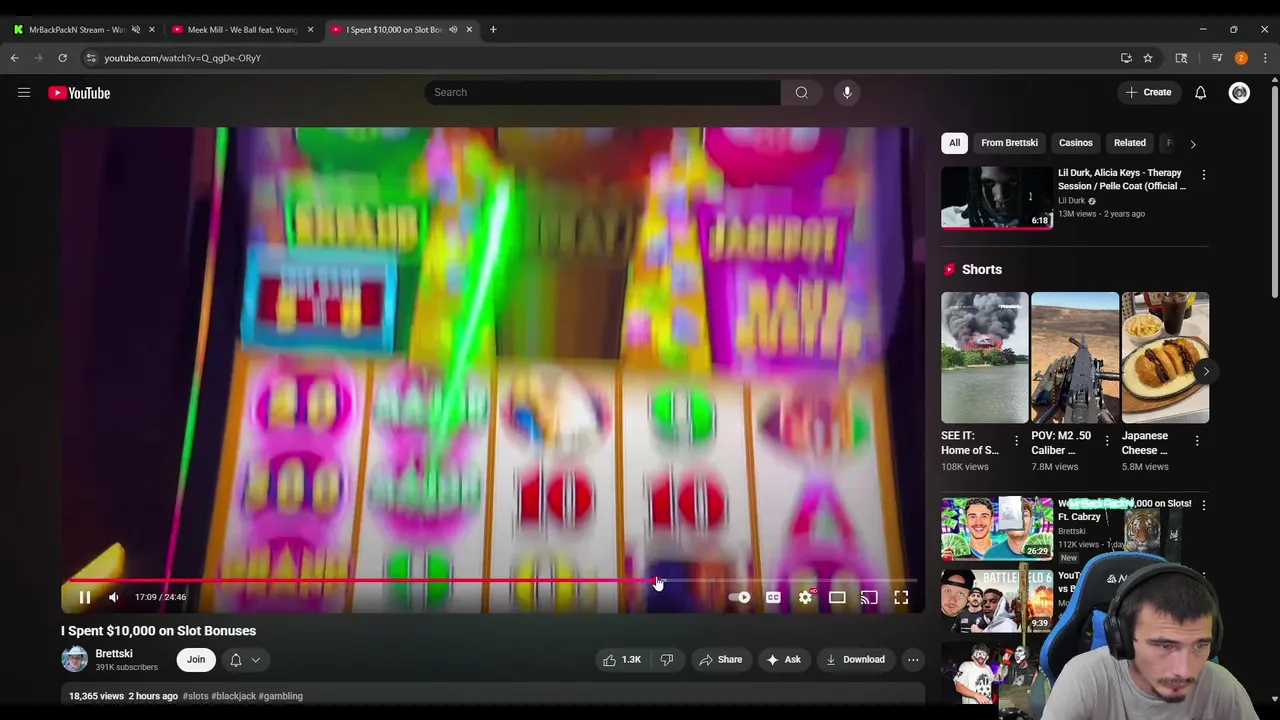Screen dimensions: 1280x720
Task: Switch to theater mode
Action: pyautogui.click(x=837, y=597)
